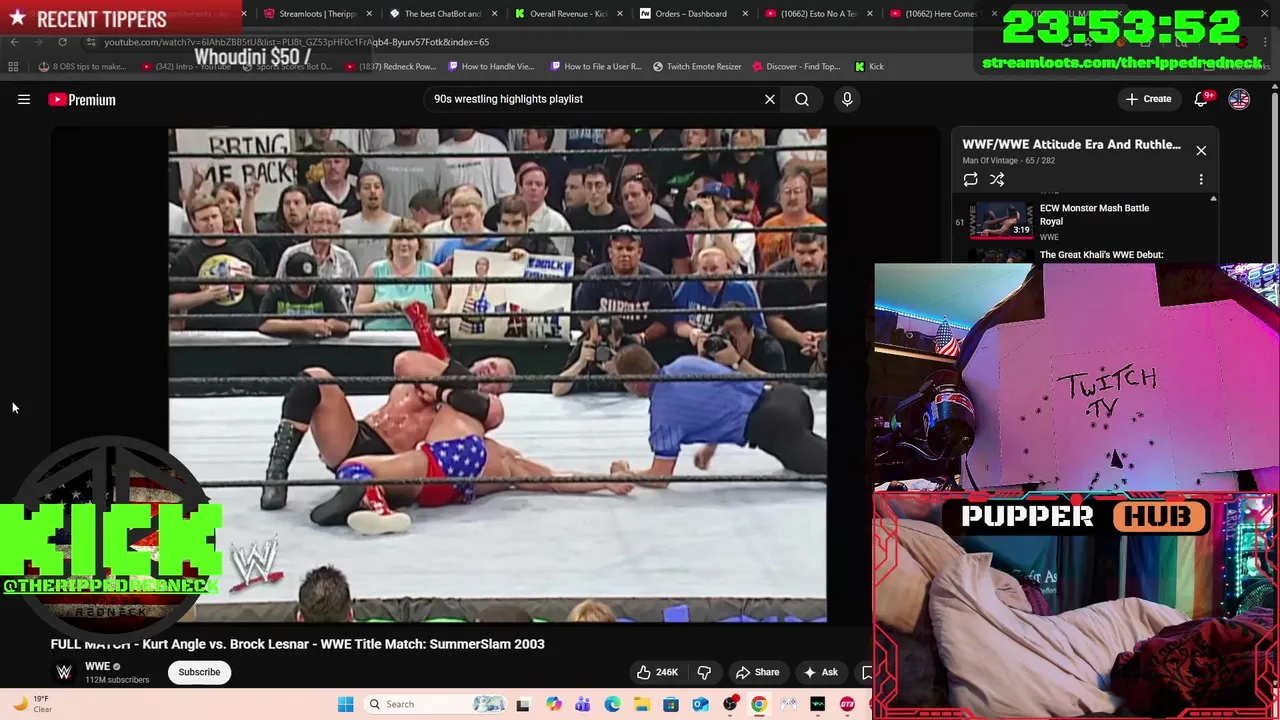Open the account avatar menu

click(x=1239, y=99)
